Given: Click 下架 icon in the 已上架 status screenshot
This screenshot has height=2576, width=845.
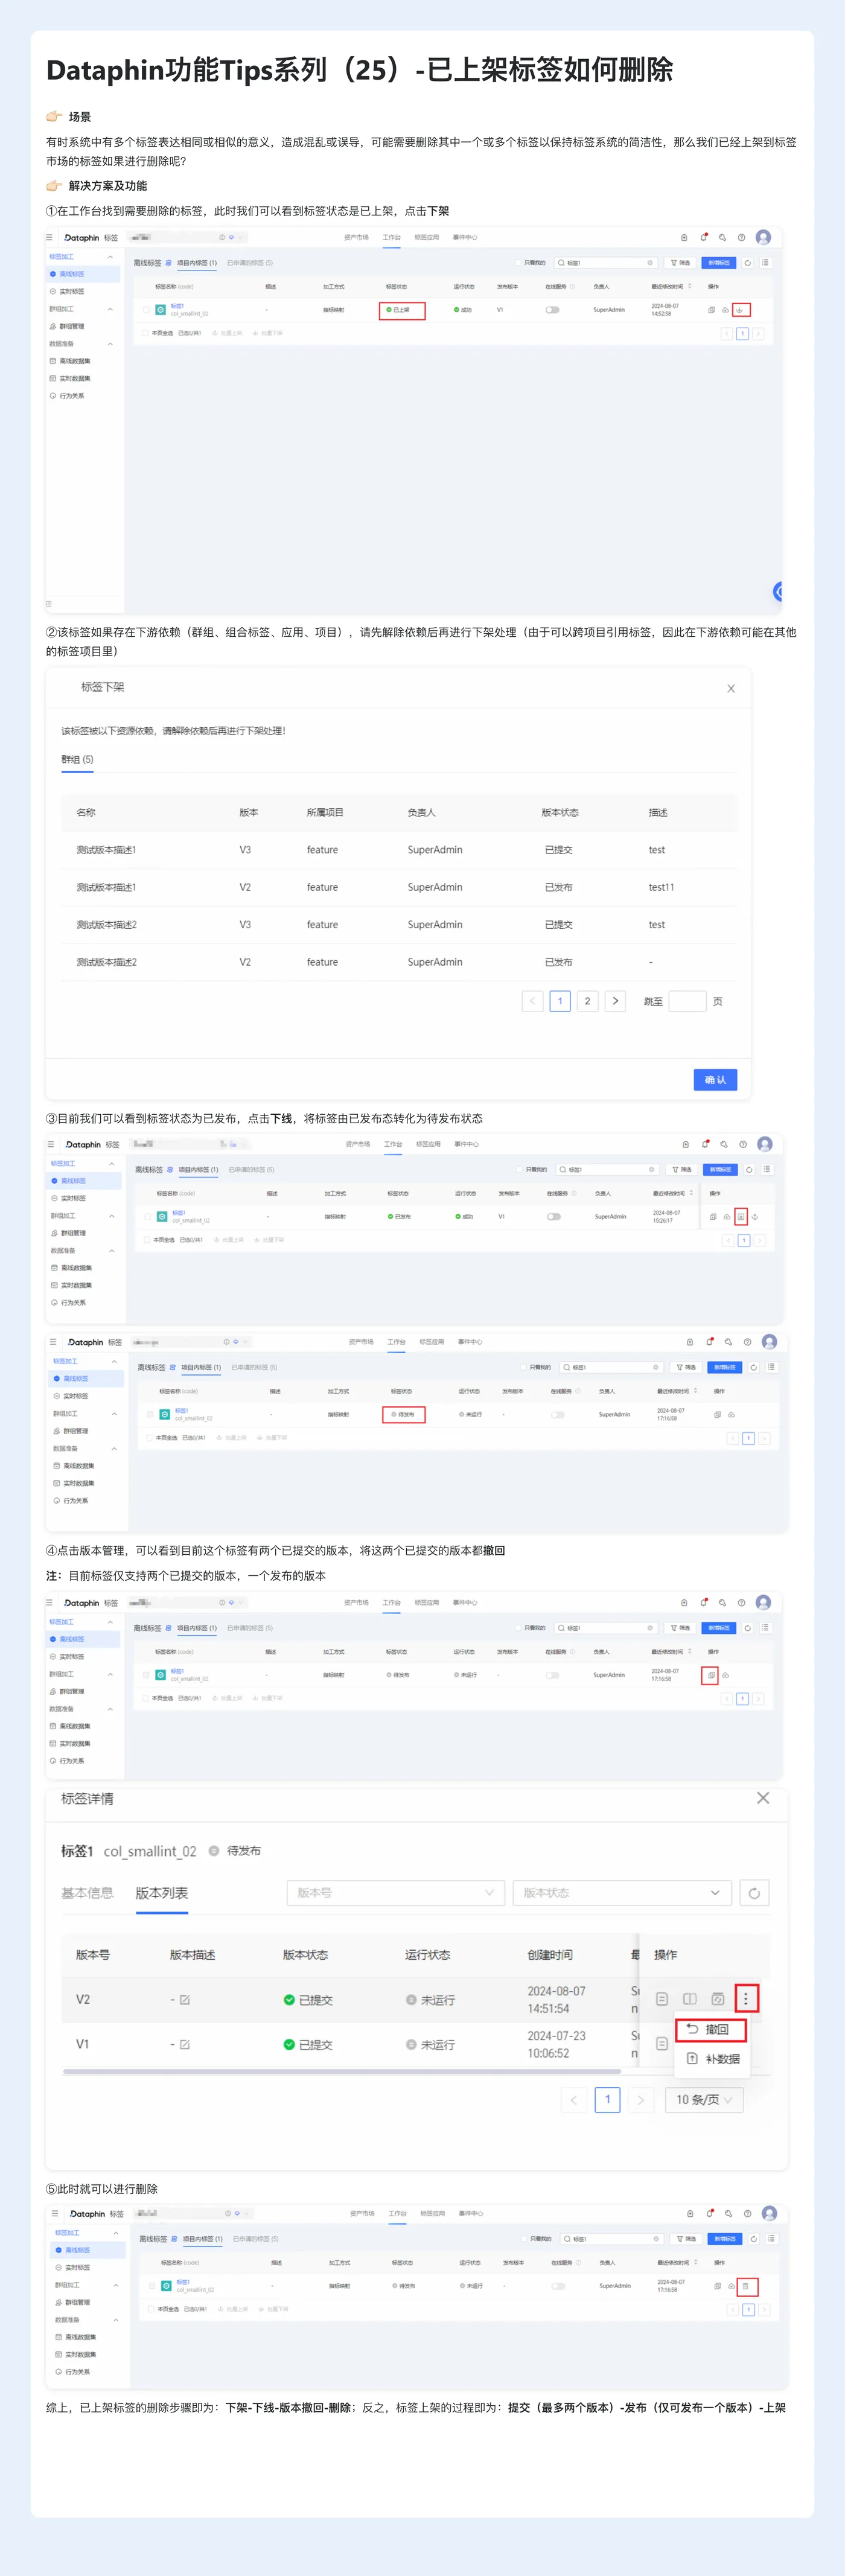Looking at the screenshot, I should (741, 310).
